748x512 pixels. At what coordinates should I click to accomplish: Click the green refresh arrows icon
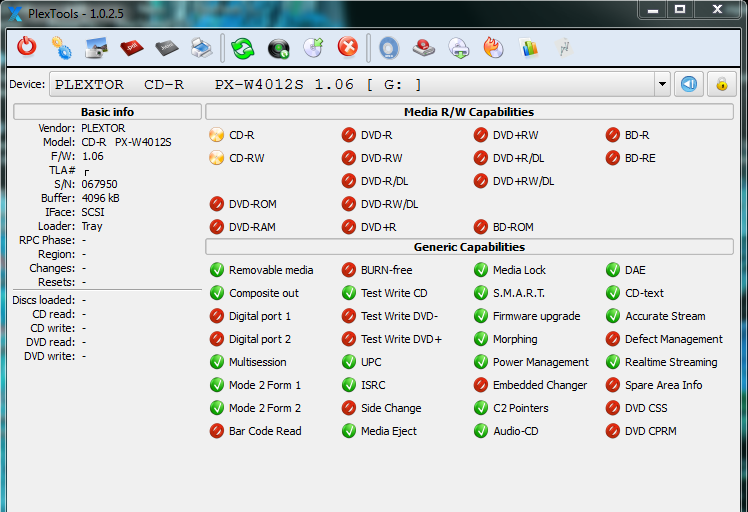point(243,48)
